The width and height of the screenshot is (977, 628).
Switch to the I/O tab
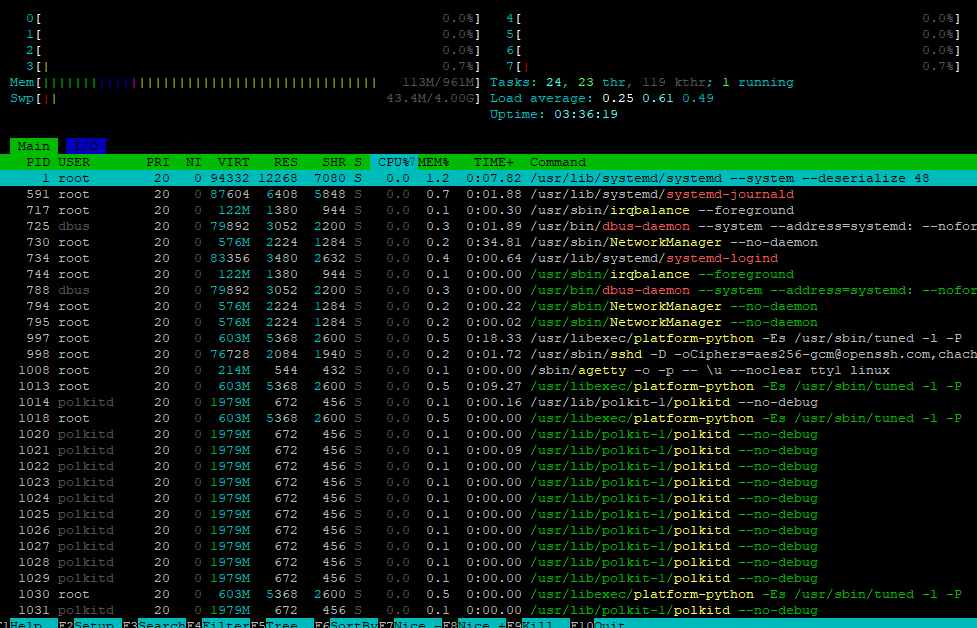[x=86, y=146]
